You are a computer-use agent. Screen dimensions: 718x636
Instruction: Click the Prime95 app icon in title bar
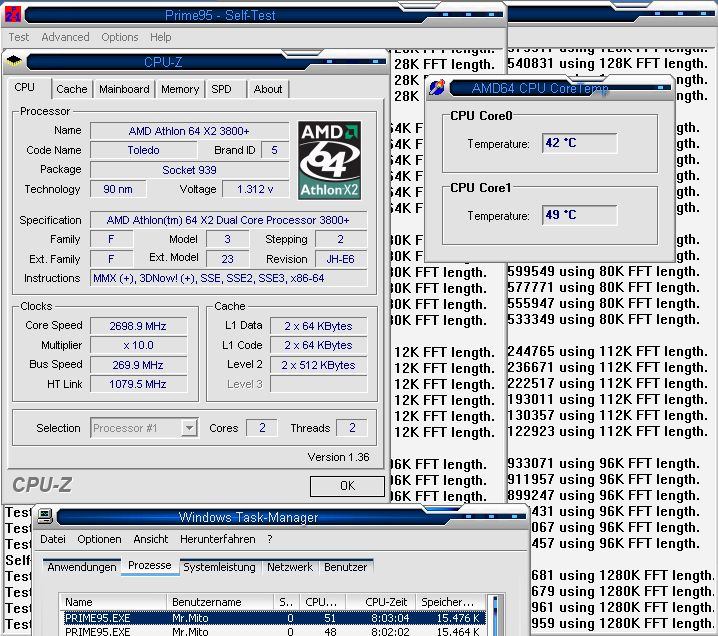pos(12,15)
